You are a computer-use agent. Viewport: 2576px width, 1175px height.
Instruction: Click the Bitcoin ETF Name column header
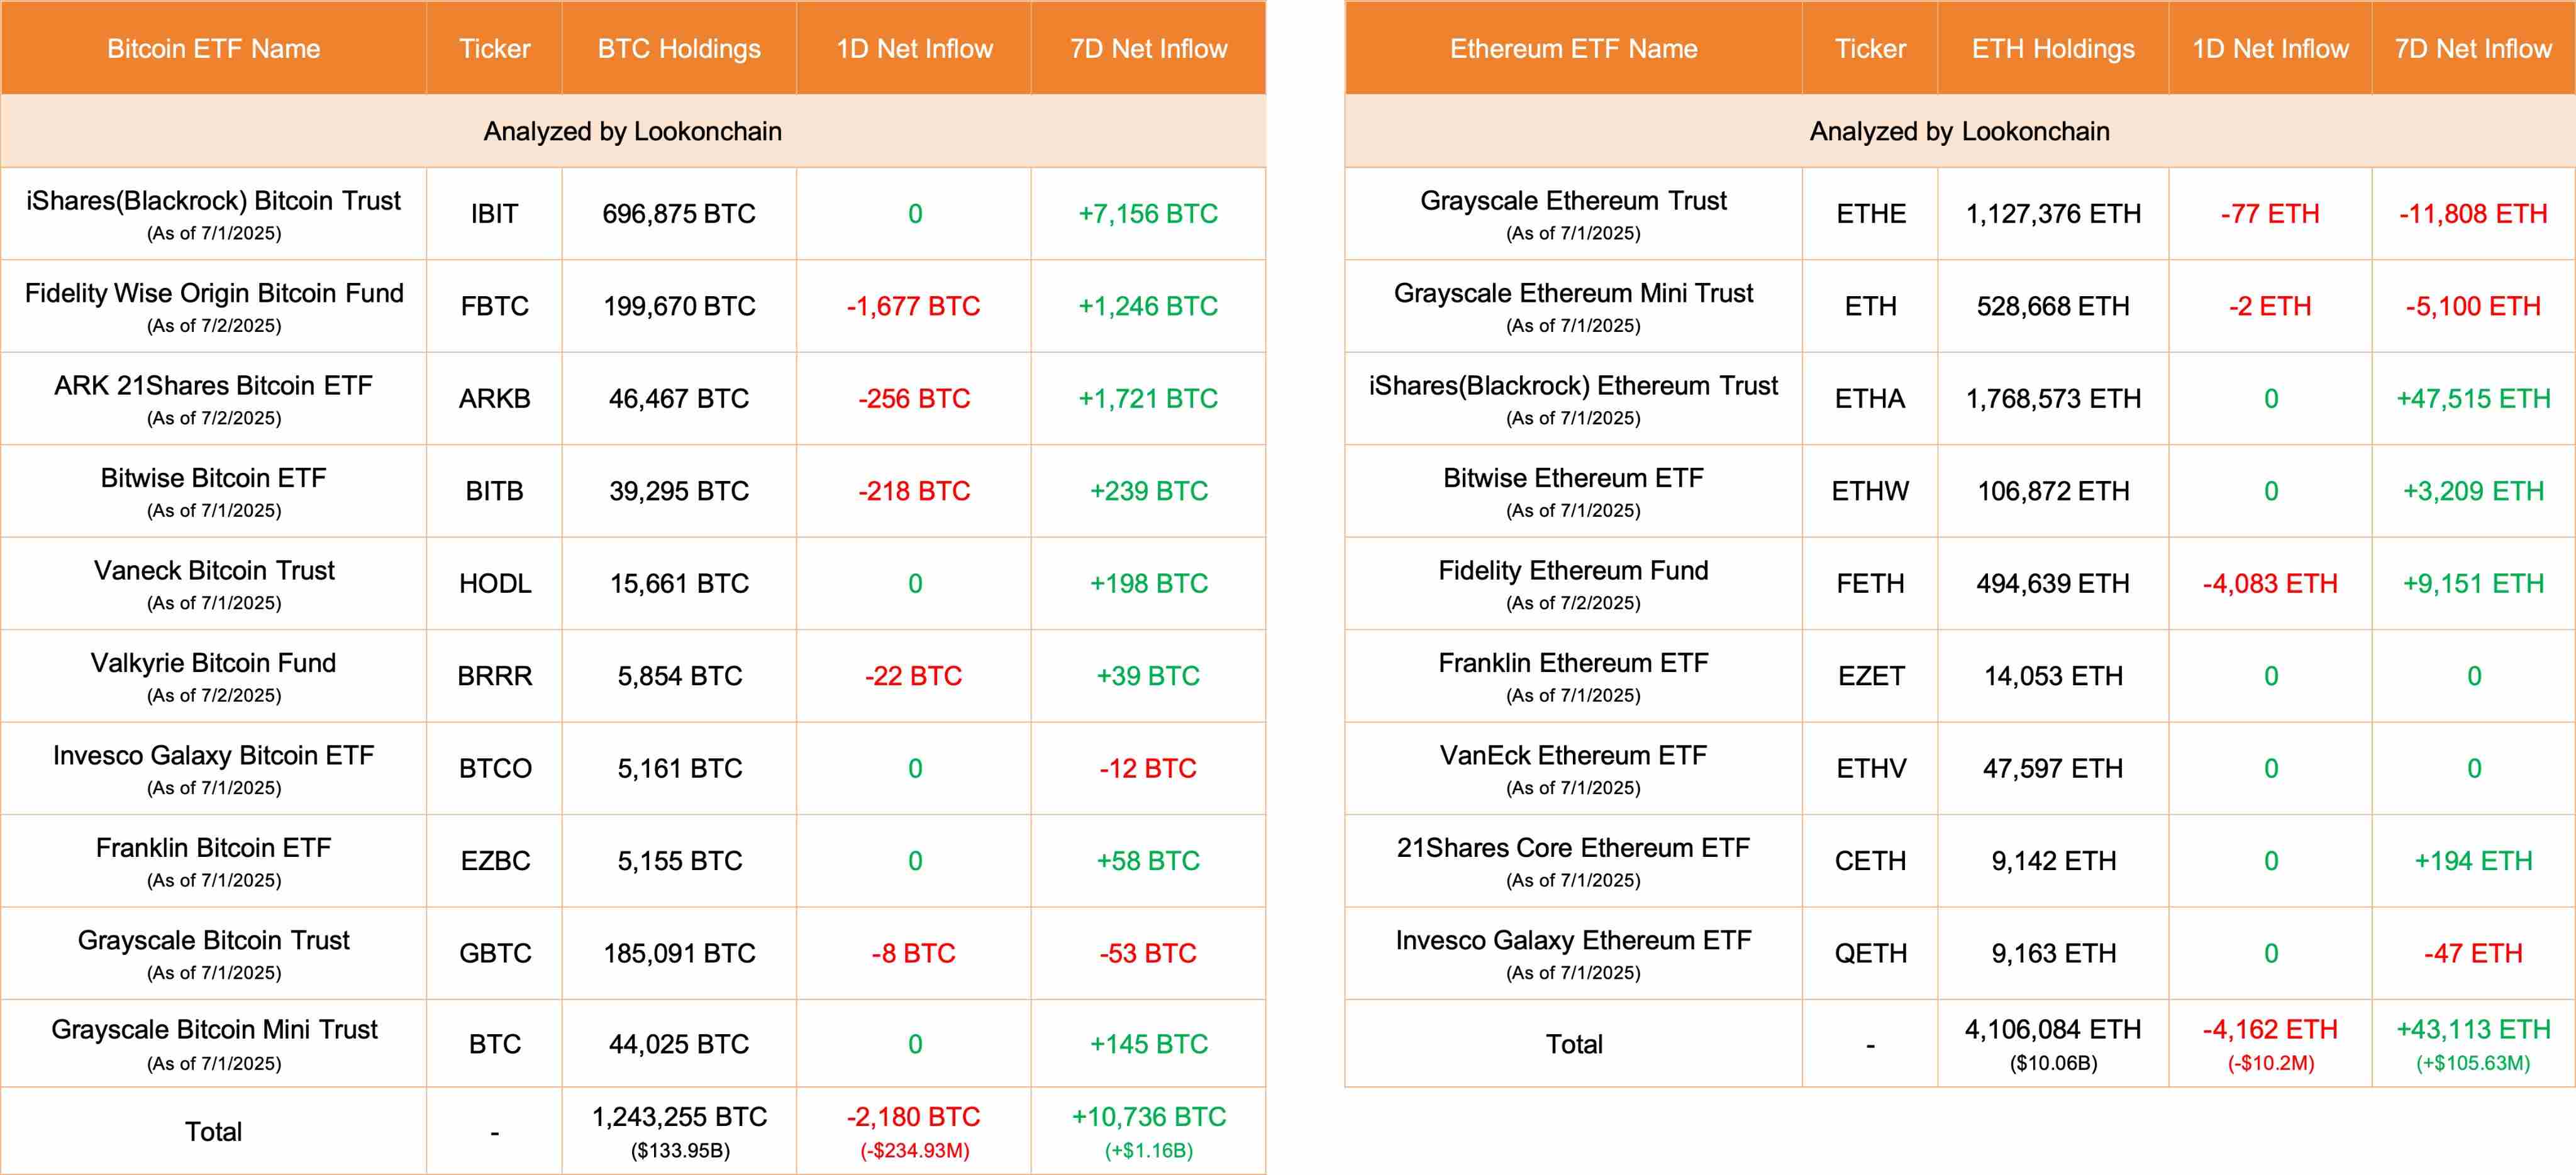(x=213, y=49)
